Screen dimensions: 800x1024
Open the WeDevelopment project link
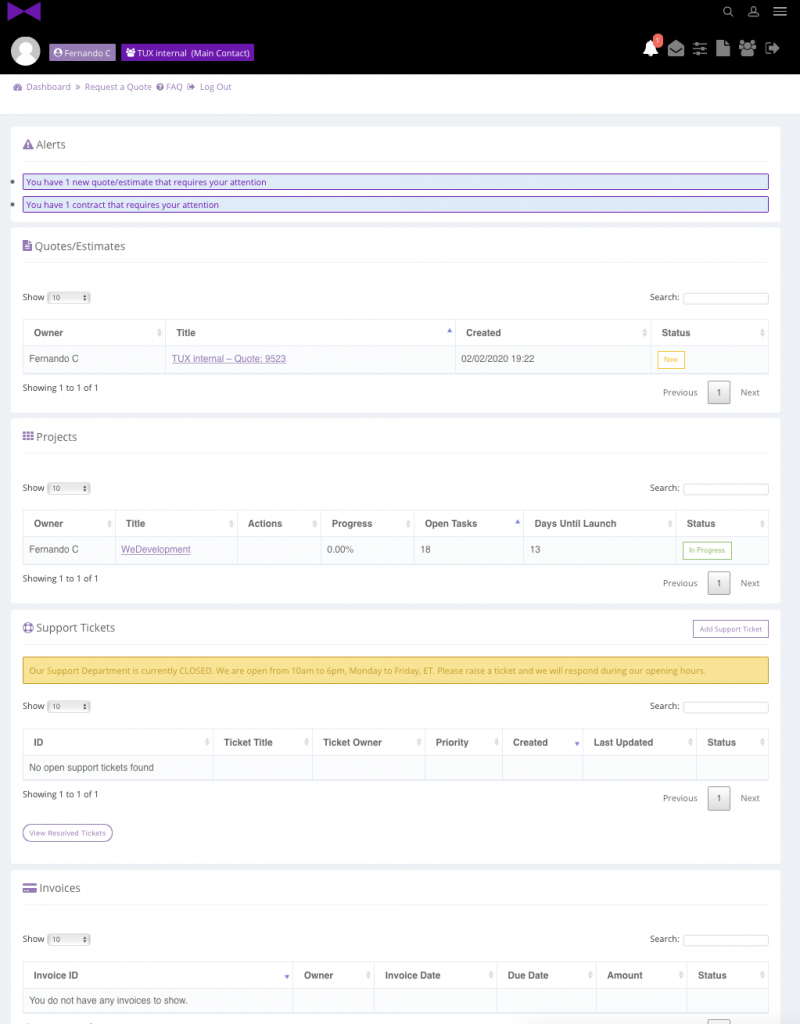click(155, 549)
